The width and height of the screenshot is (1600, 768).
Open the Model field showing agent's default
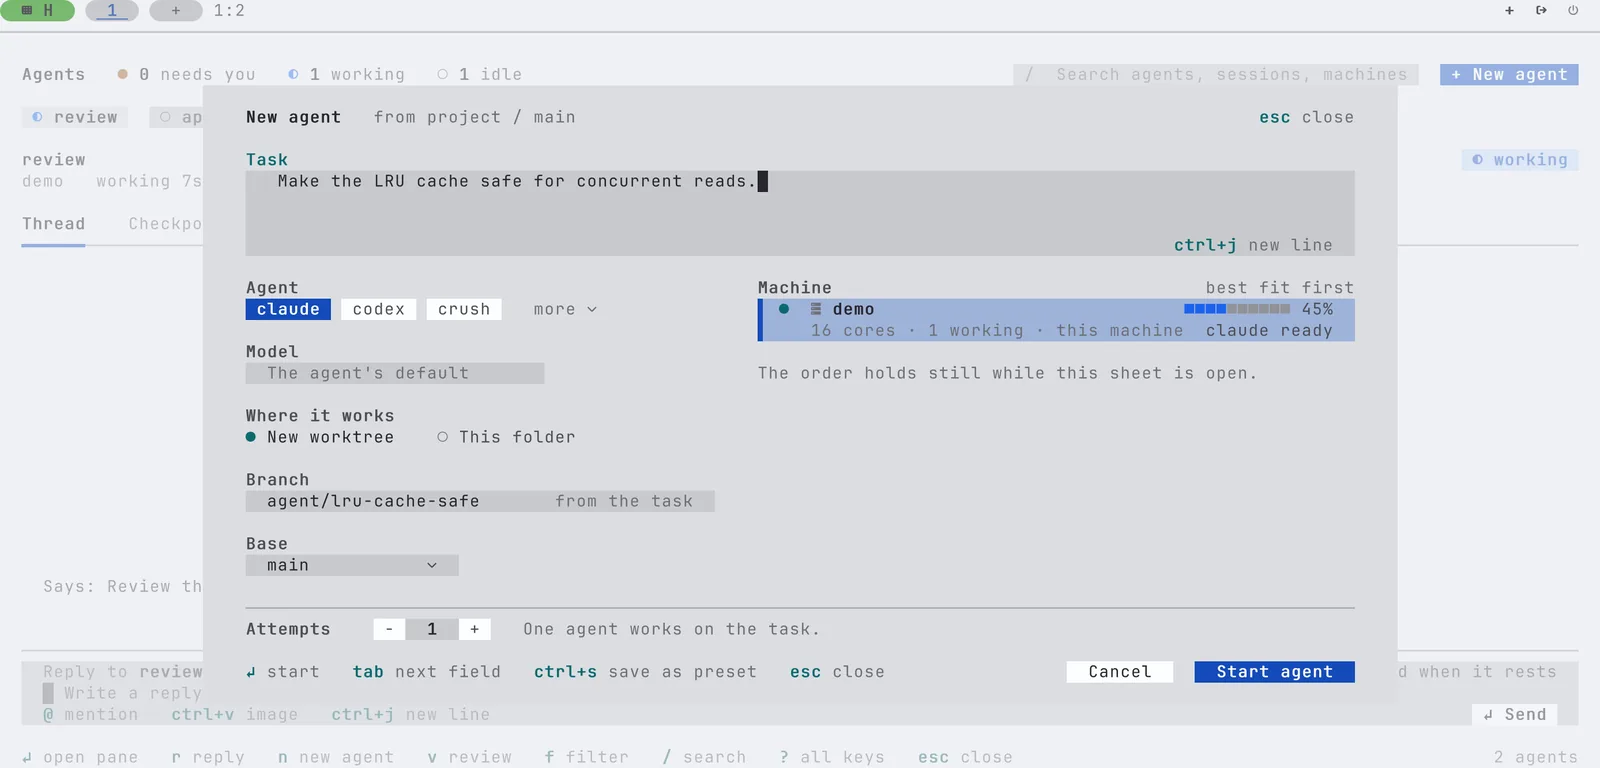[x=395, y=373]
